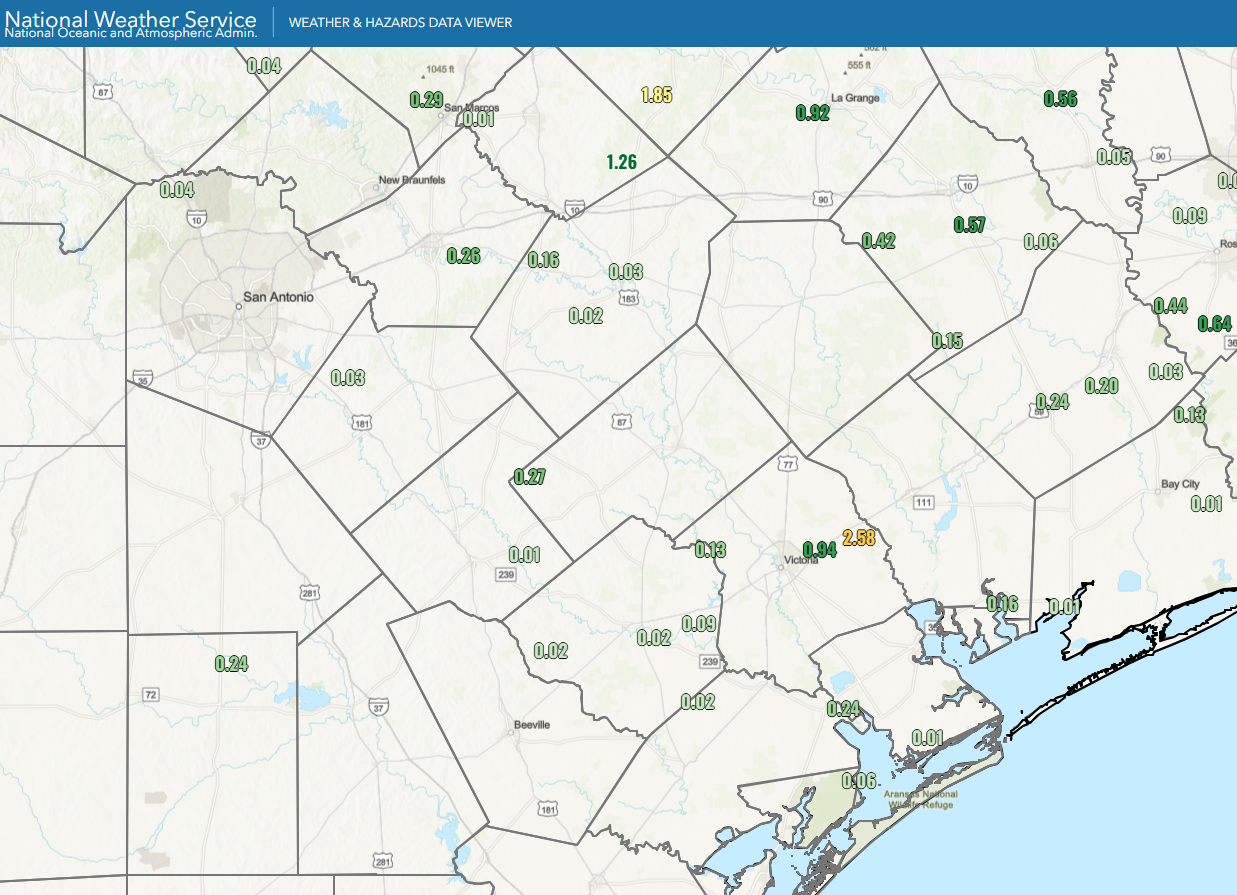Select the 1045 ft elevation marker

(438, 69)
